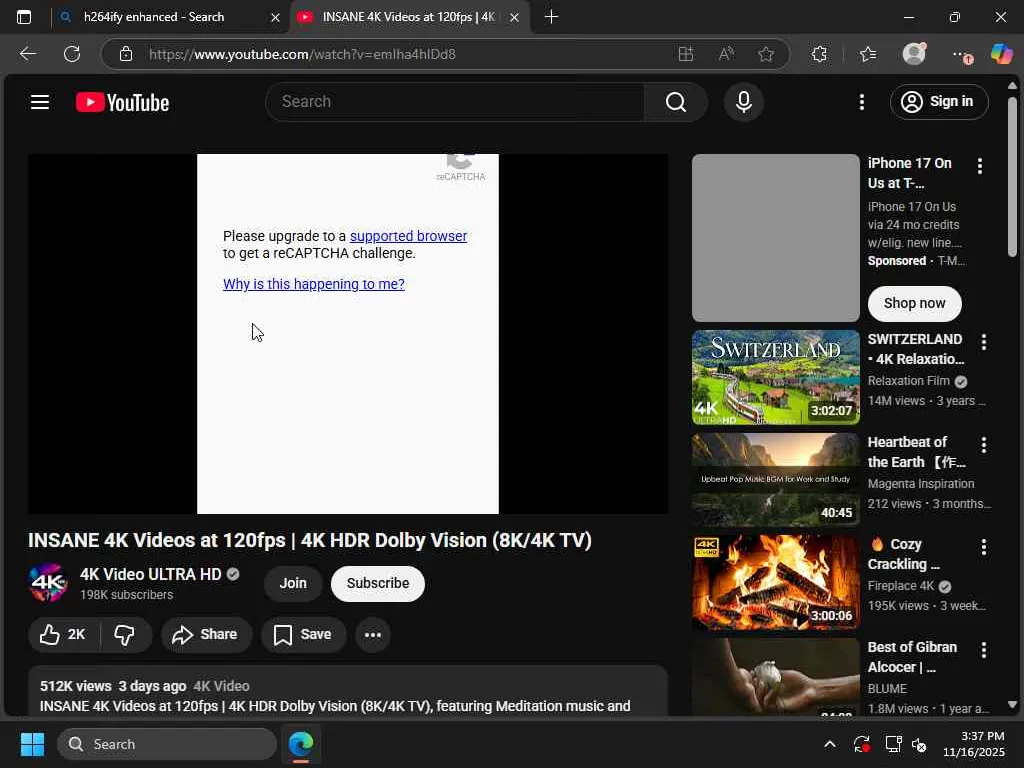Subscribe to 4K Video ULTRA HD
The image size is (1024, 768).
coord(377,583)
